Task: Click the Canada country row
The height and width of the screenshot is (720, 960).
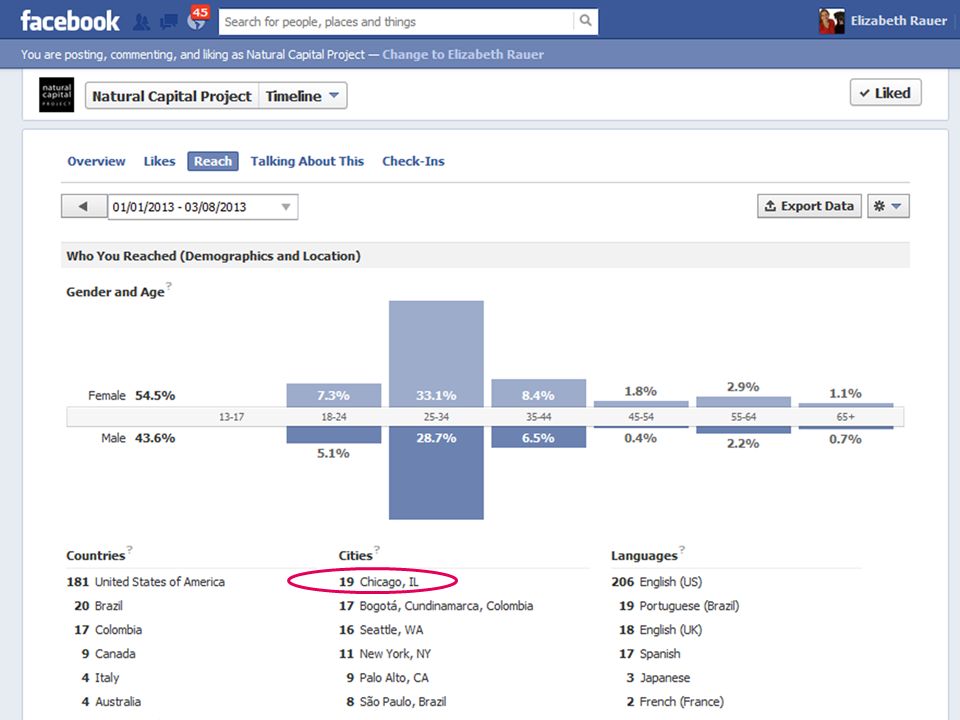Action: tap(108, 654)
